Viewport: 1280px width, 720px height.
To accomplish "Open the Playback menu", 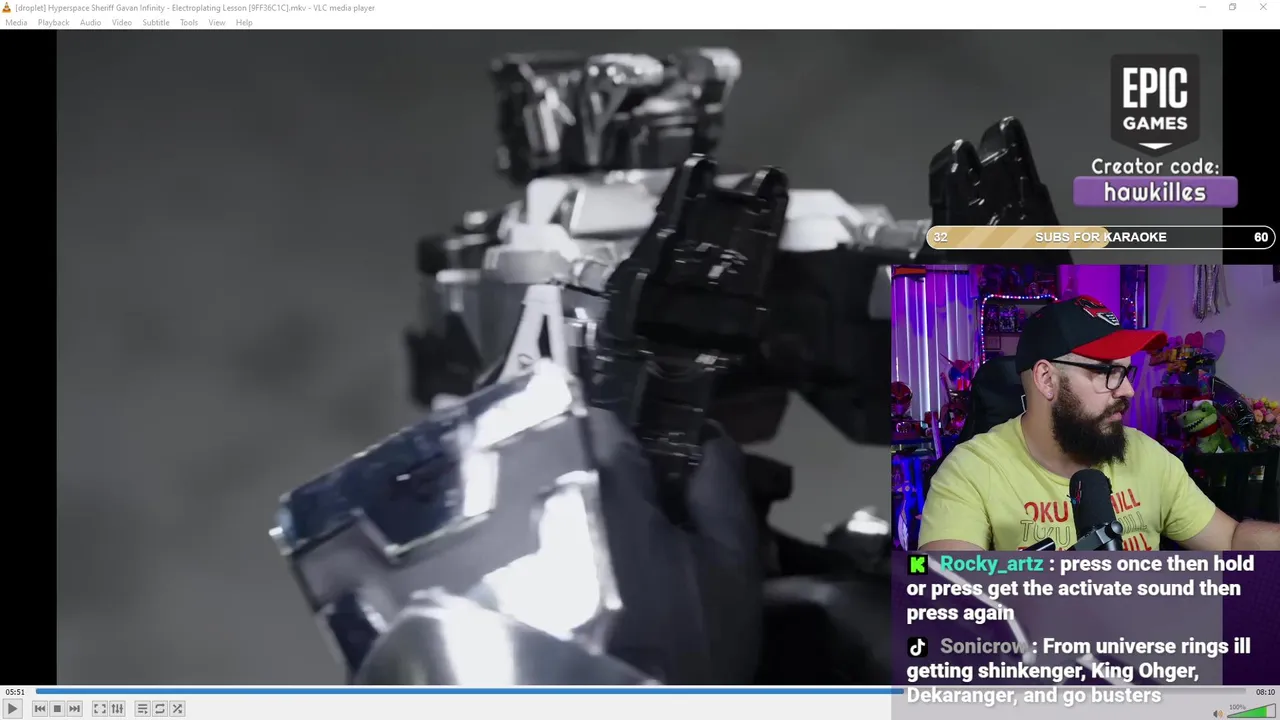I will 54,22.
